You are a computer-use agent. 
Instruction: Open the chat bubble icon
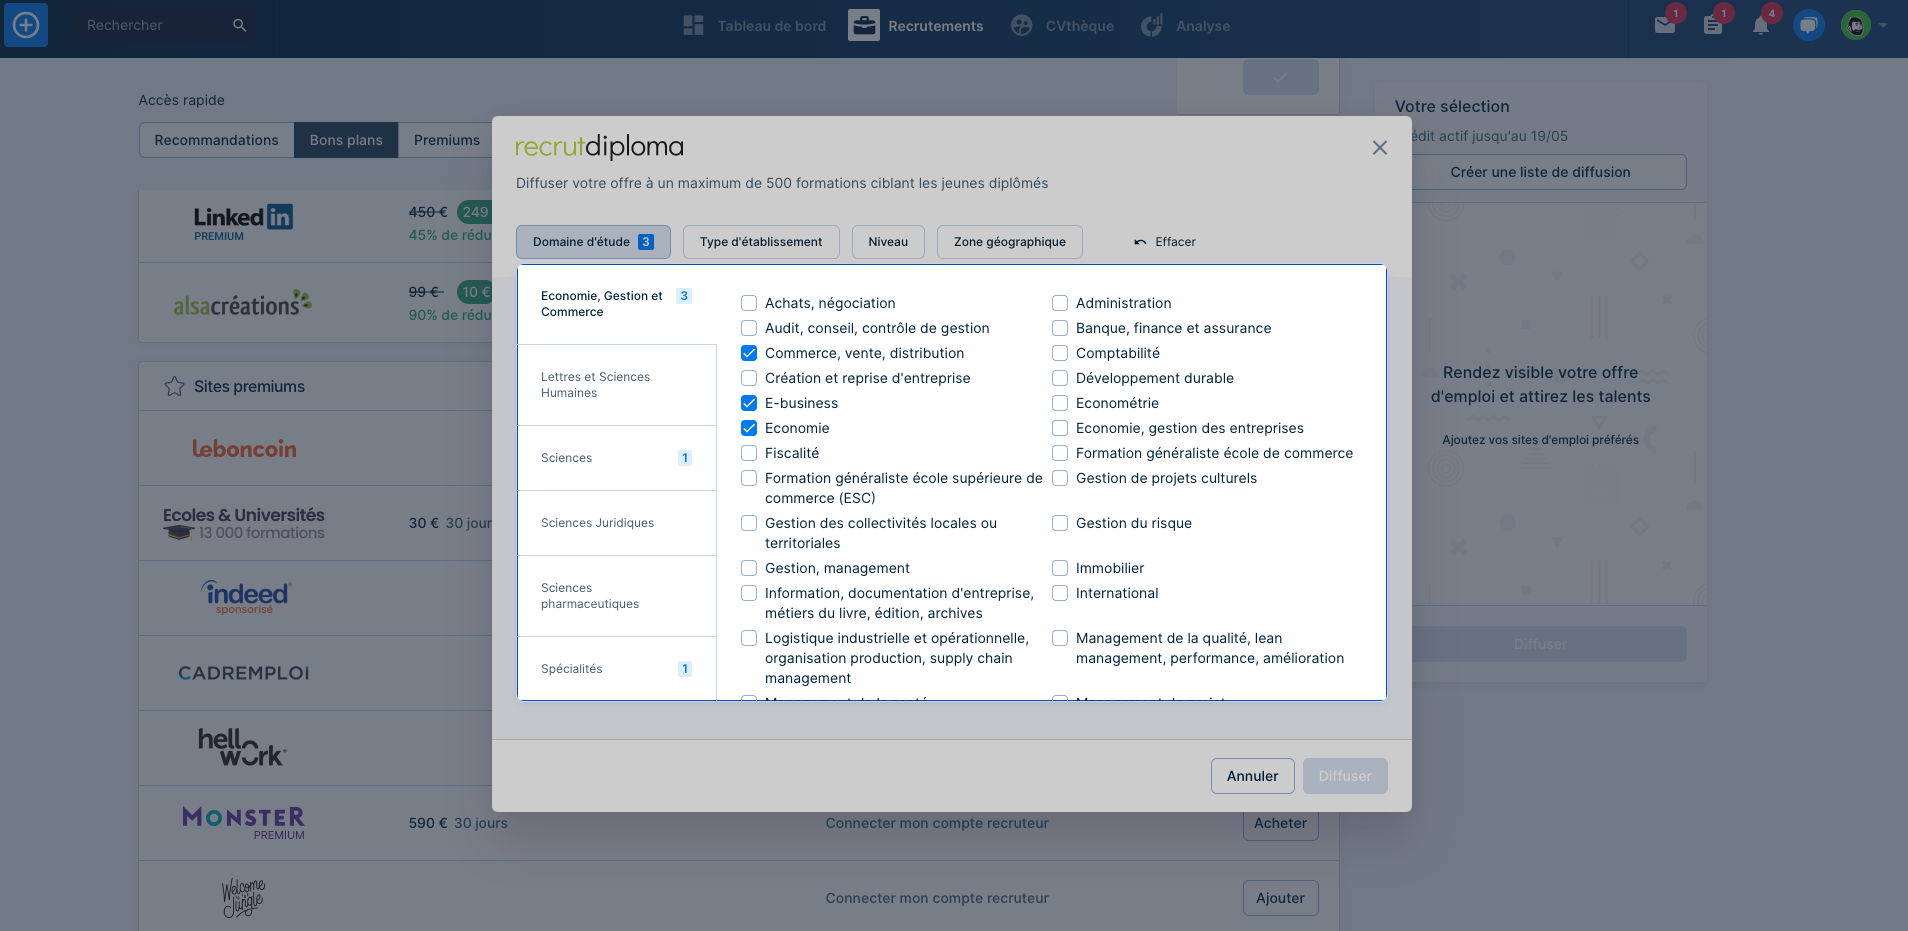pyautogui.click(x=1808, y=25)
